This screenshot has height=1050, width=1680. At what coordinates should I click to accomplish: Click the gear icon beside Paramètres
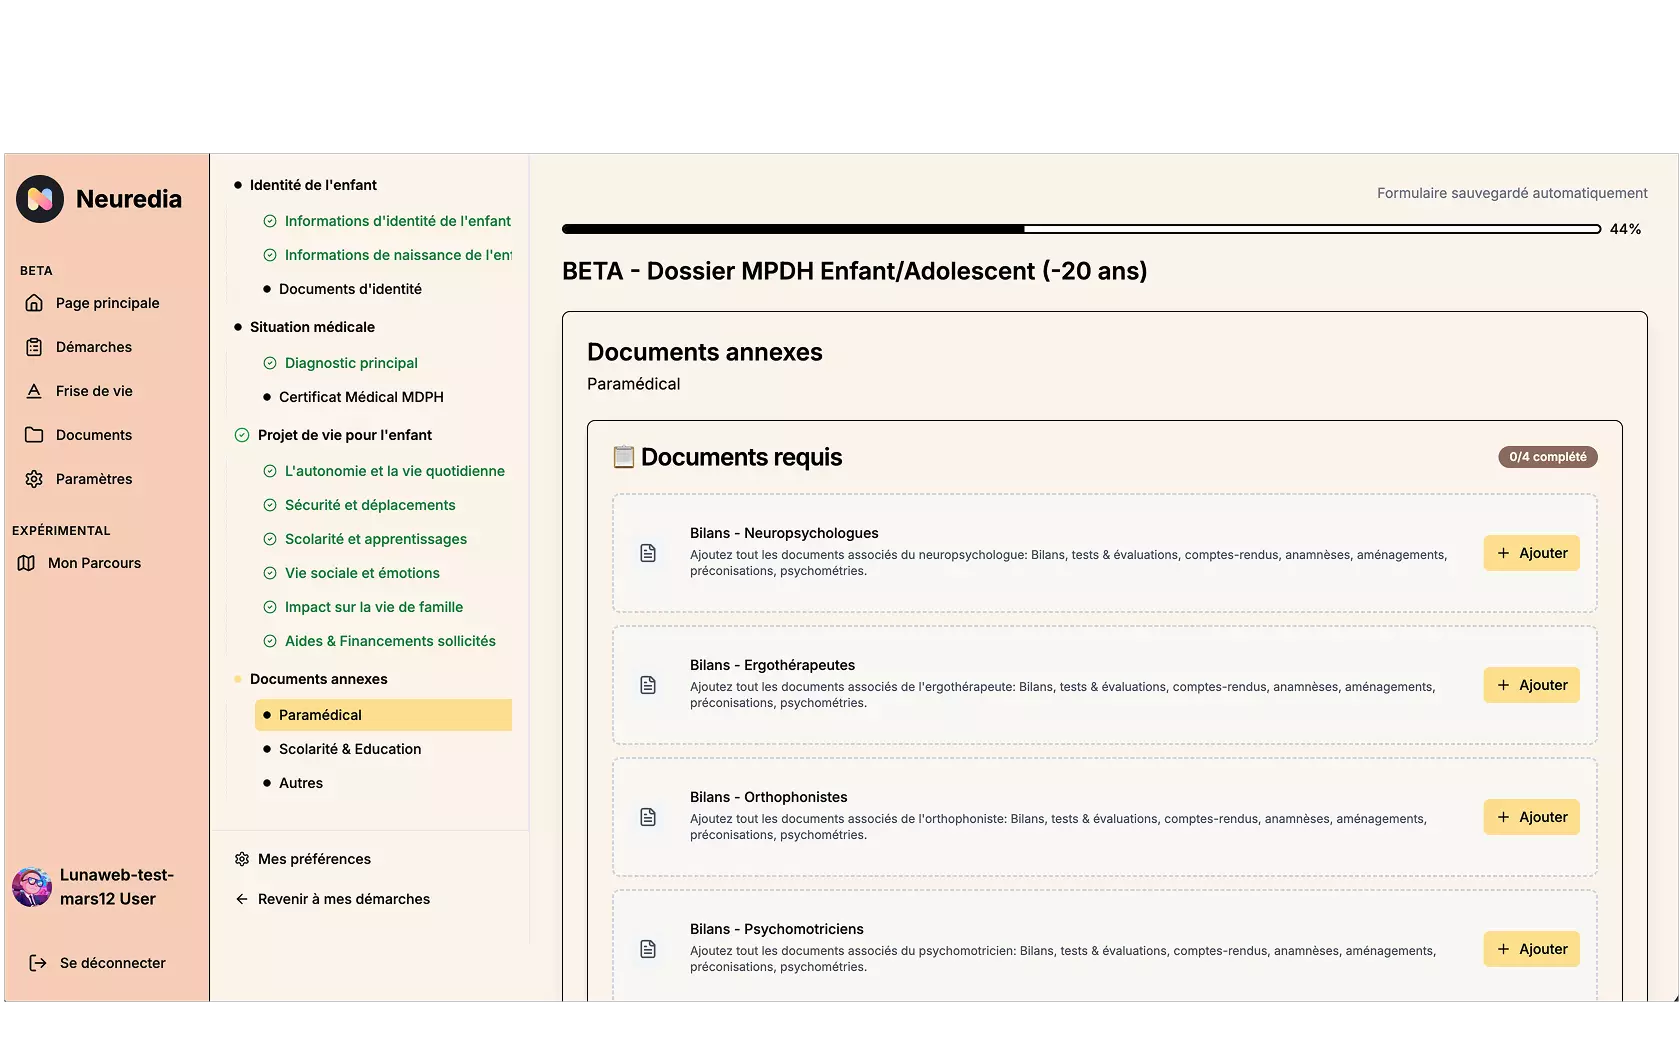[34, 479]
